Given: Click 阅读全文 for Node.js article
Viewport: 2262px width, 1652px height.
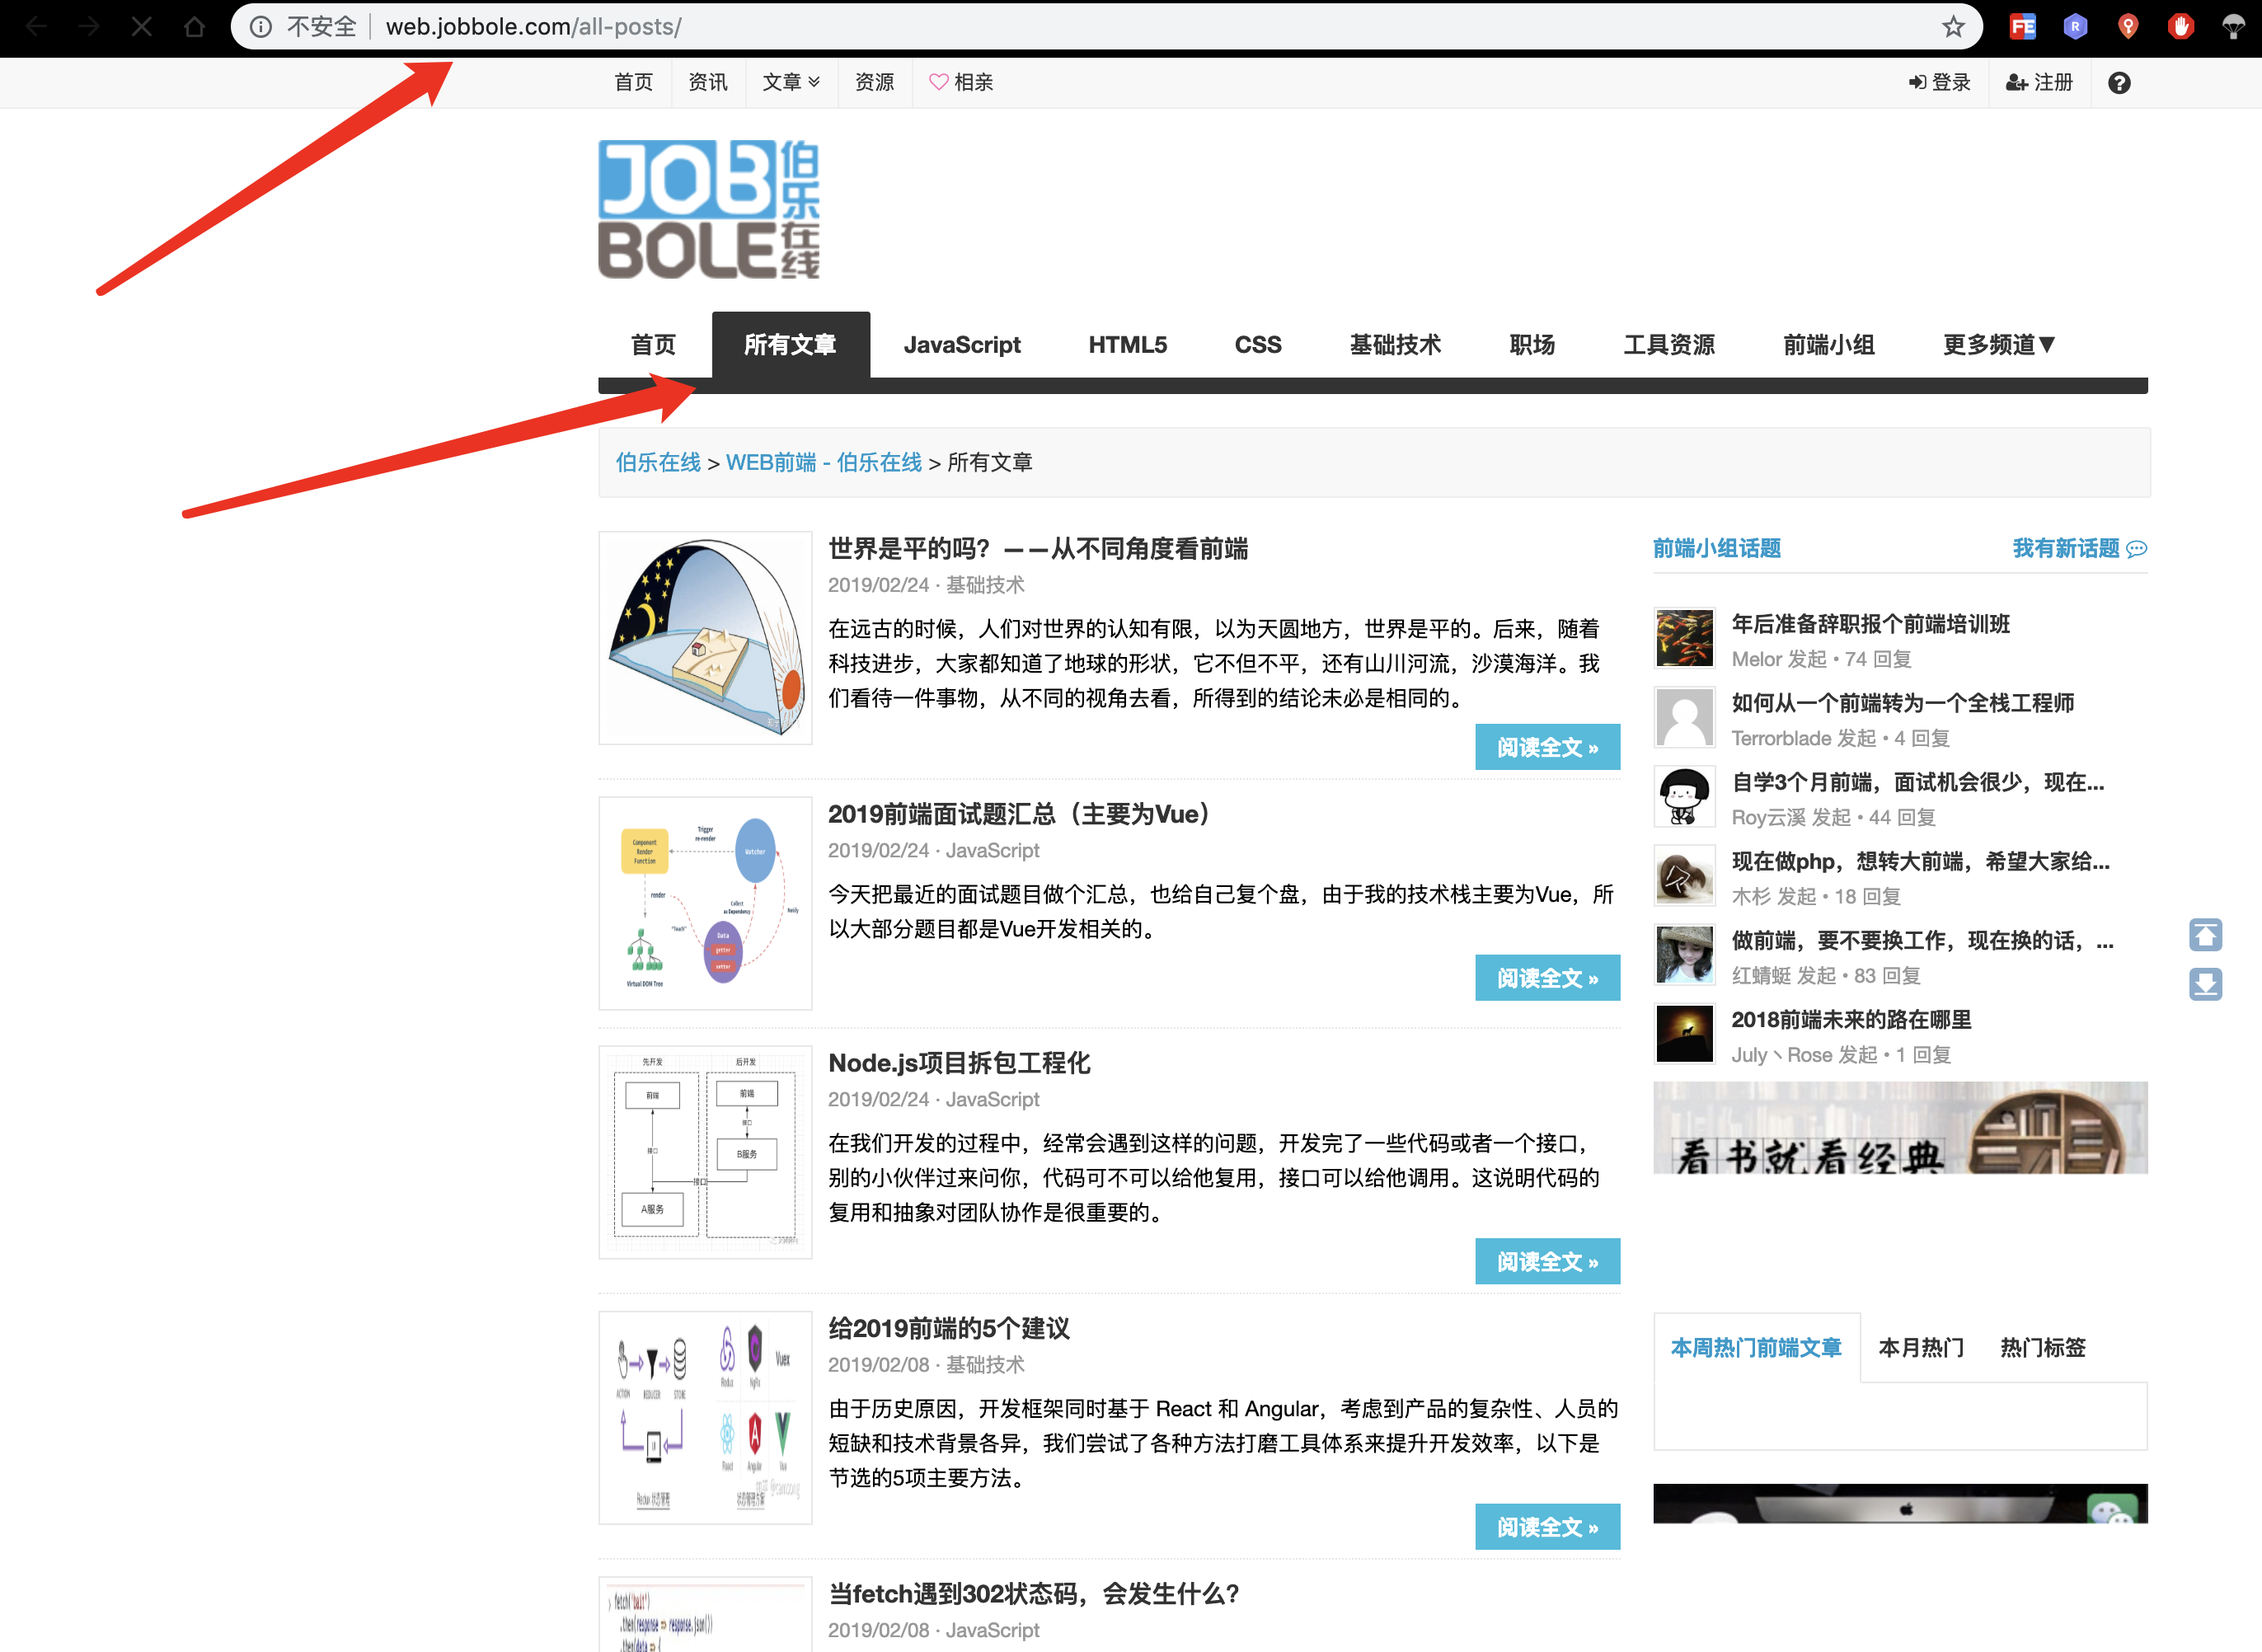Looking at the screenshot, I should click(x=1547, y=1262).
